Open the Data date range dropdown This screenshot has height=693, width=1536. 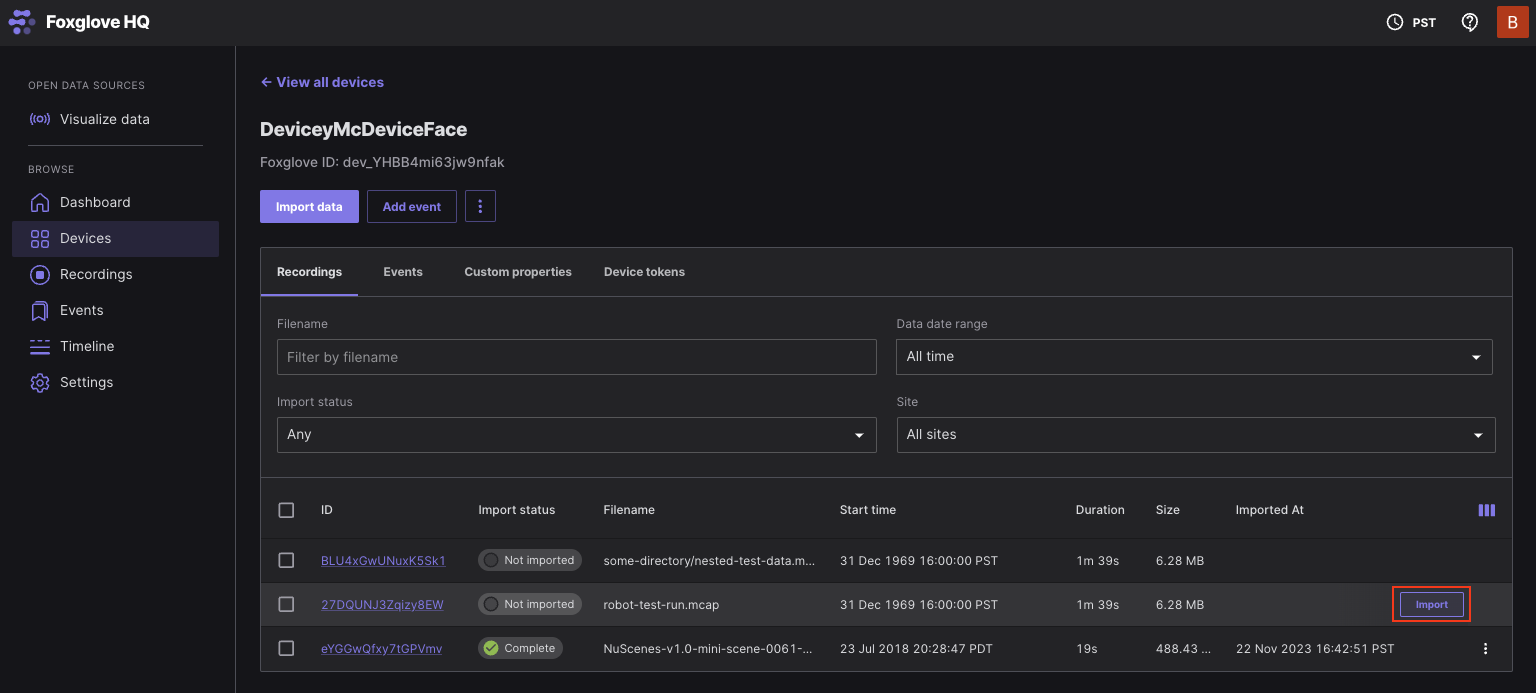[x=1195, y=356]
